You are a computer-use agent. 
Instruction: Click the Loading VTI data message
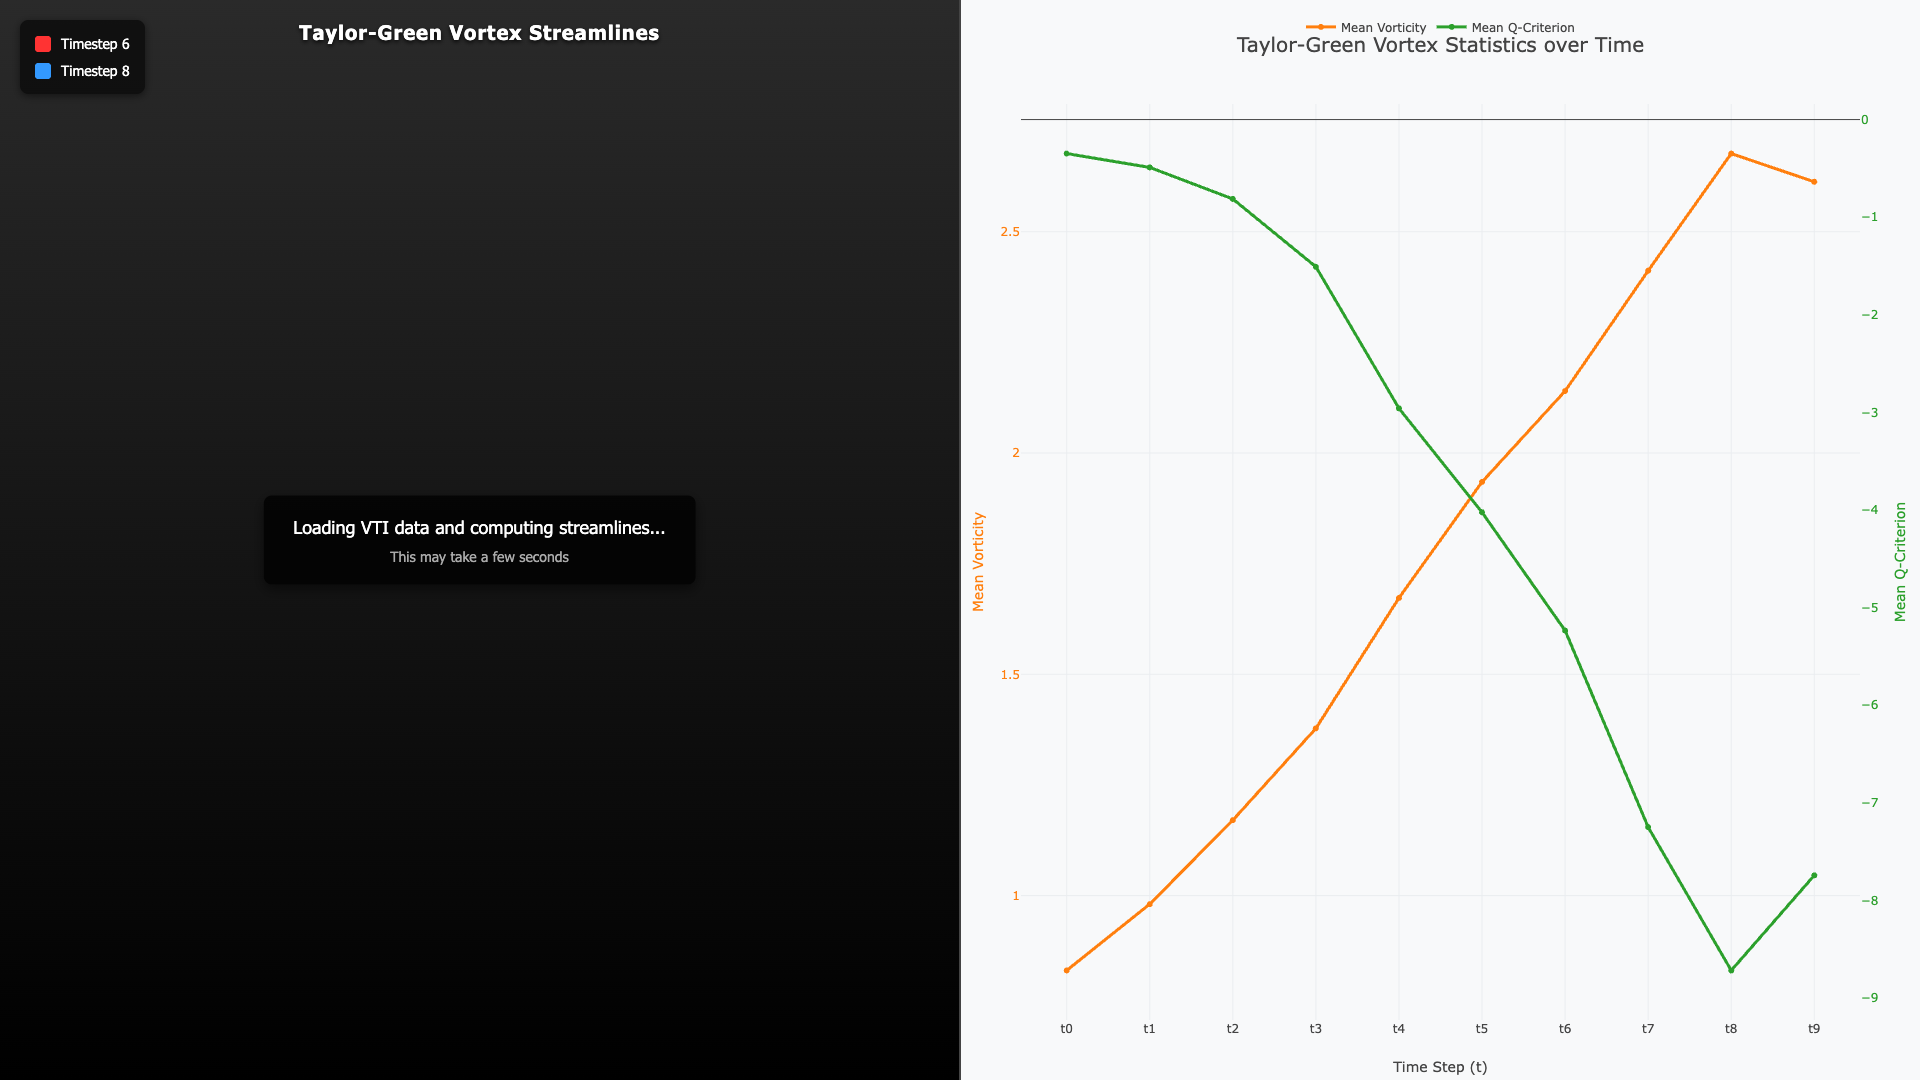479,528
